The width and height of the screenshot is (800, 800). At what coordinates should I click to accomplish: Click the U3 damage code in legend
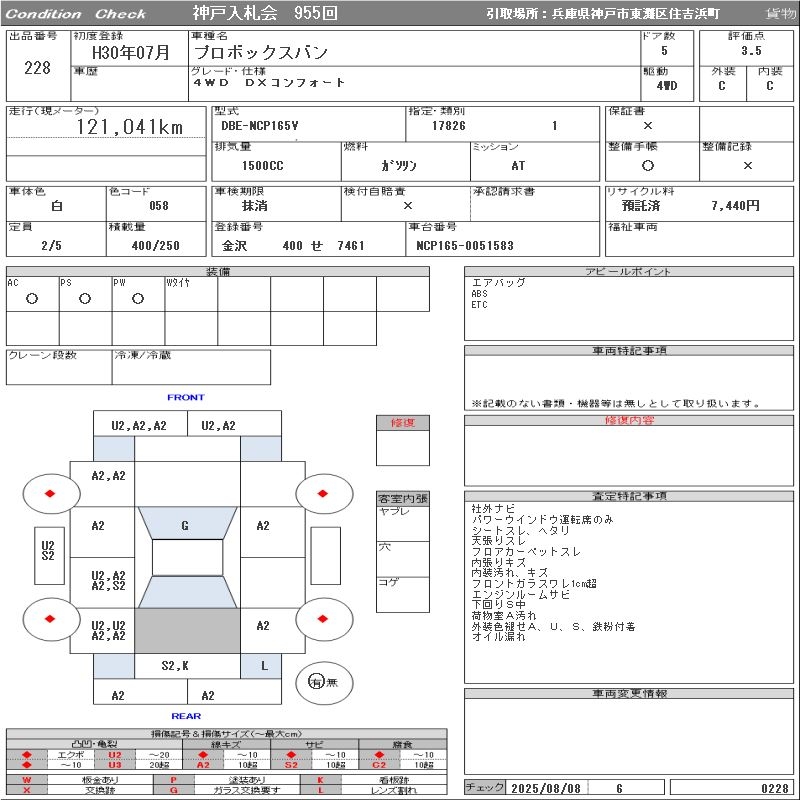(x=114, y=765)
